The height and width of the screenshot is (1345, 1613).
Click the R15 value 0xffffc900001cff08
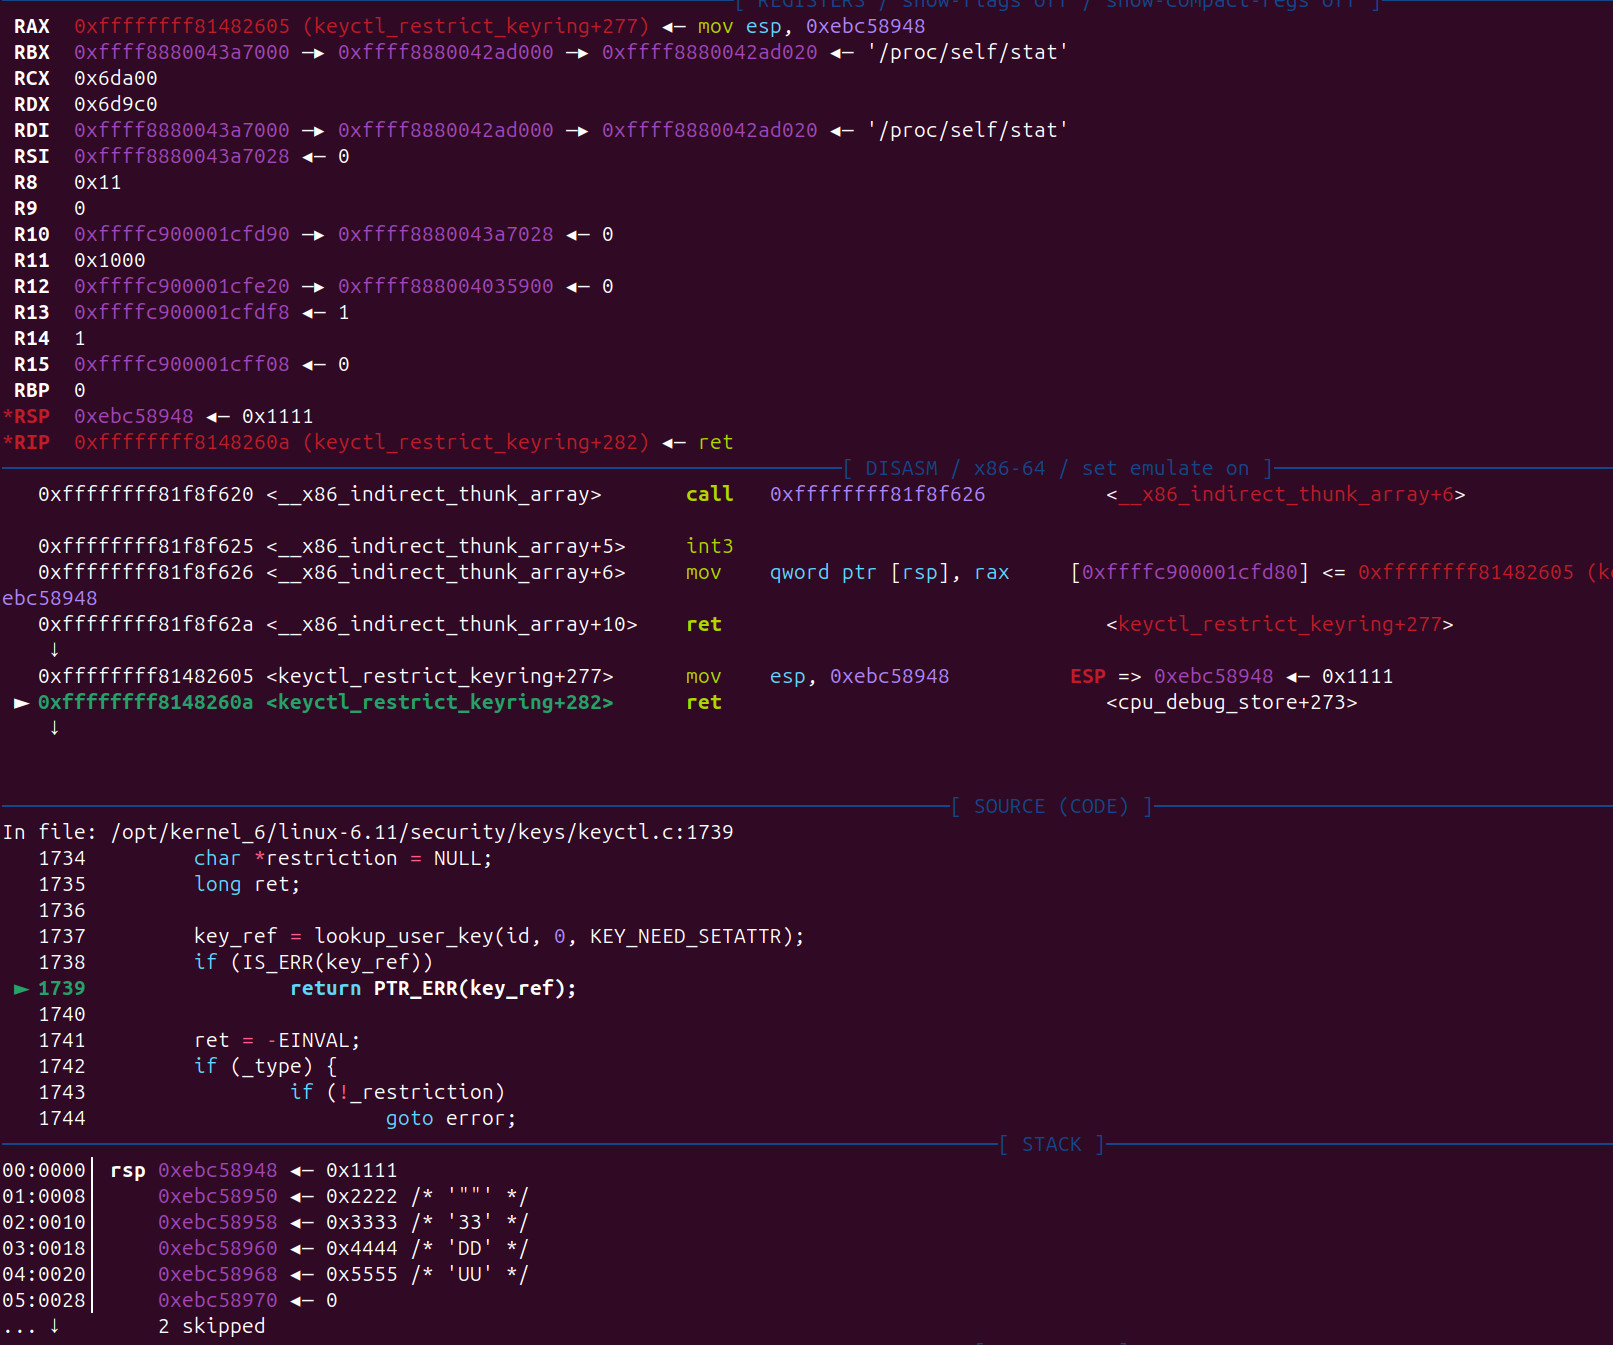pyautogui.click(x=181, y=364)
